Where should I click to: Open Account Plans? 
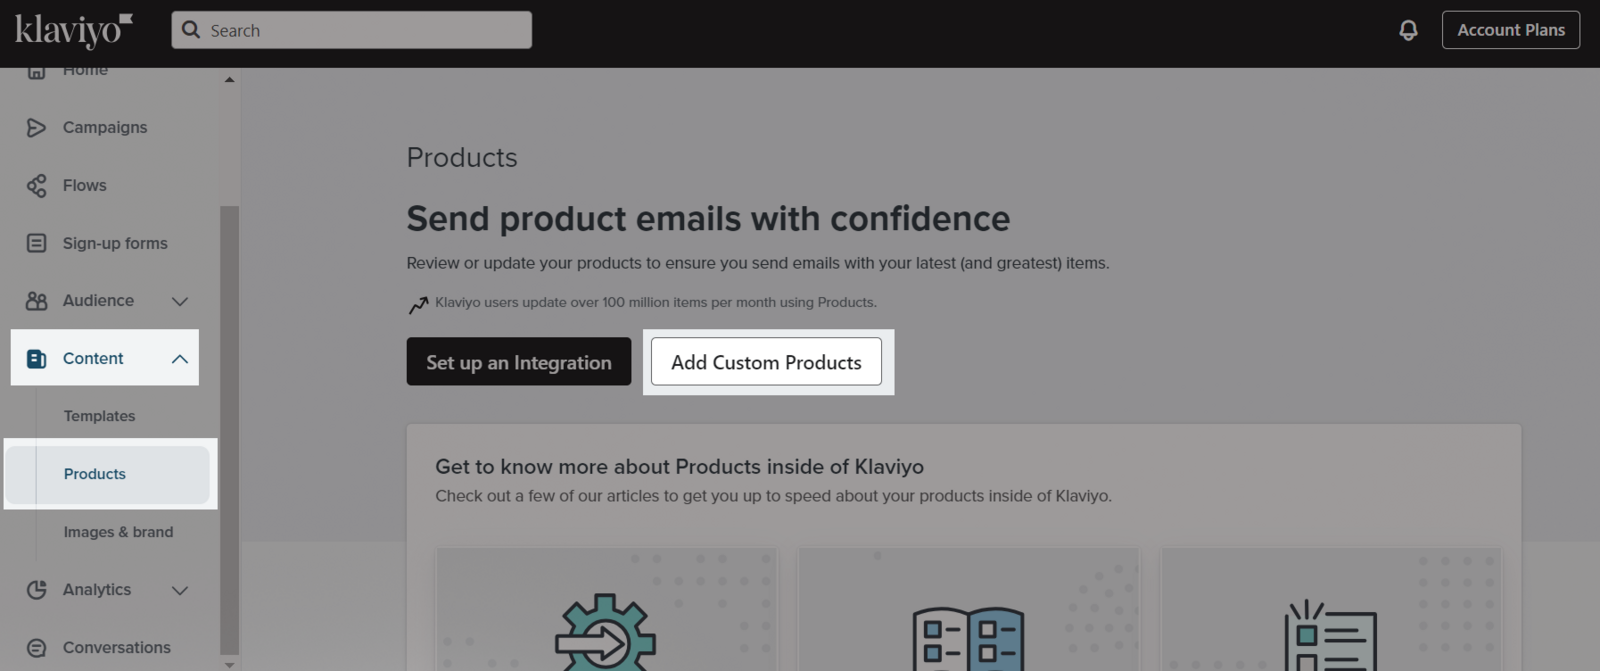pyautogui.click(x=1511, y=30)
